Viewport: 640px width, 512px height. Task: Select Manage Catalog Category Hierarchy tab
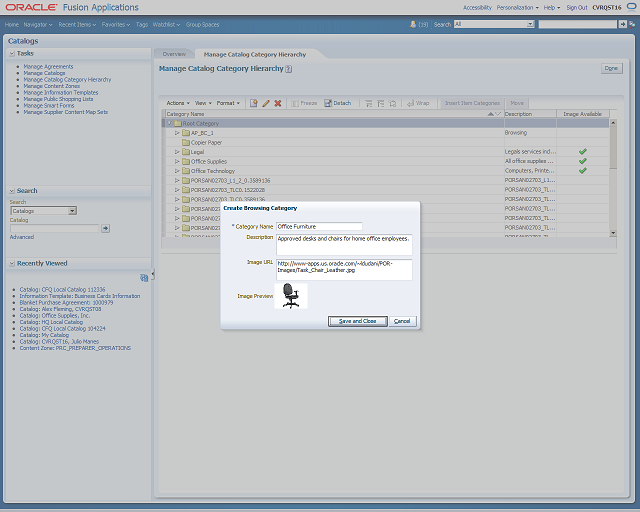click(x=255, y=54)
